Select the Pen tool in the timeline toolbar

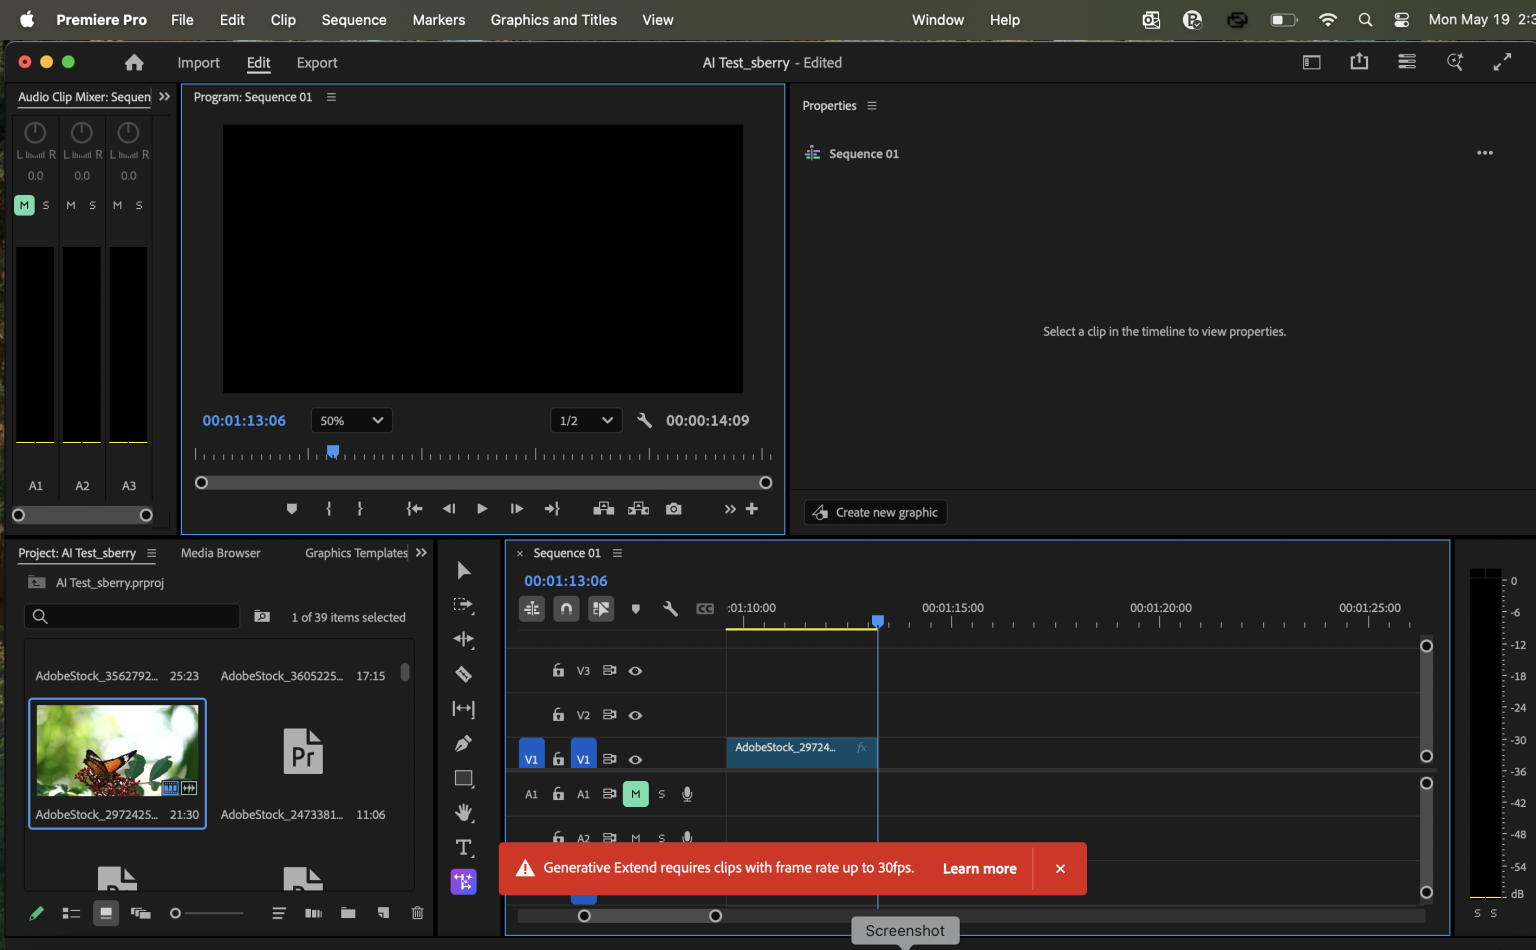[464, 743]
